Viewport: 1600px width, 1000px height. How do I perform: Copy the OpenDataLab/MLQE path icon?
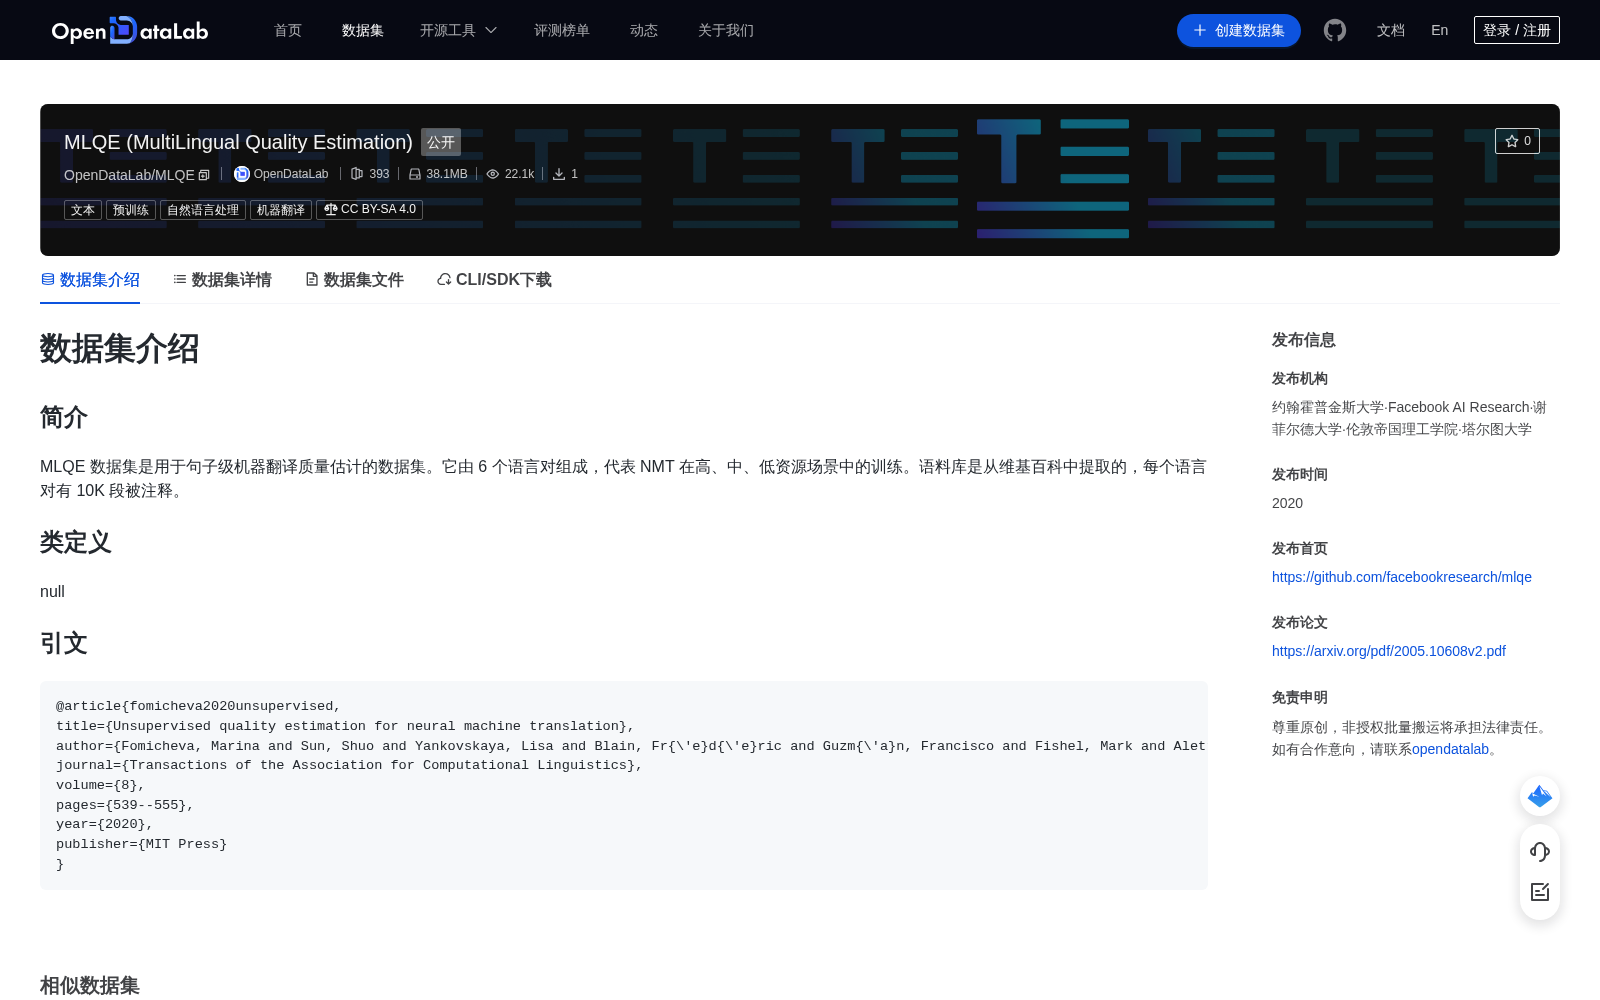point(204,175)
